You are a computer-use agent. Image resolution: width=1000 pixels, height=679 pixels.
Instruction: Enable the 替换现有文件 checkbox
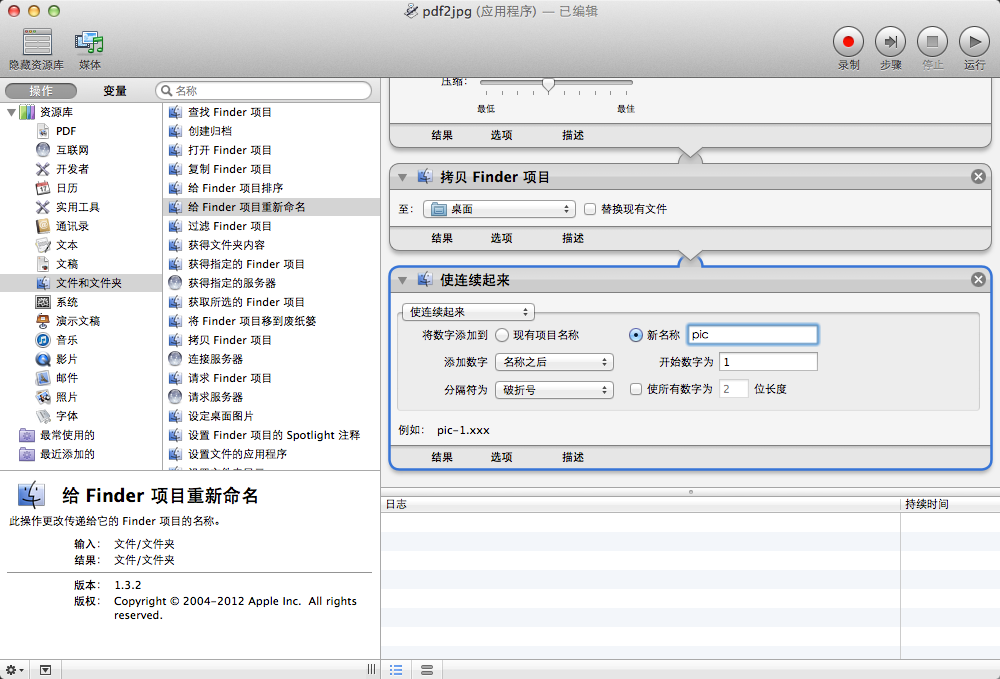(x=590, y=209)
